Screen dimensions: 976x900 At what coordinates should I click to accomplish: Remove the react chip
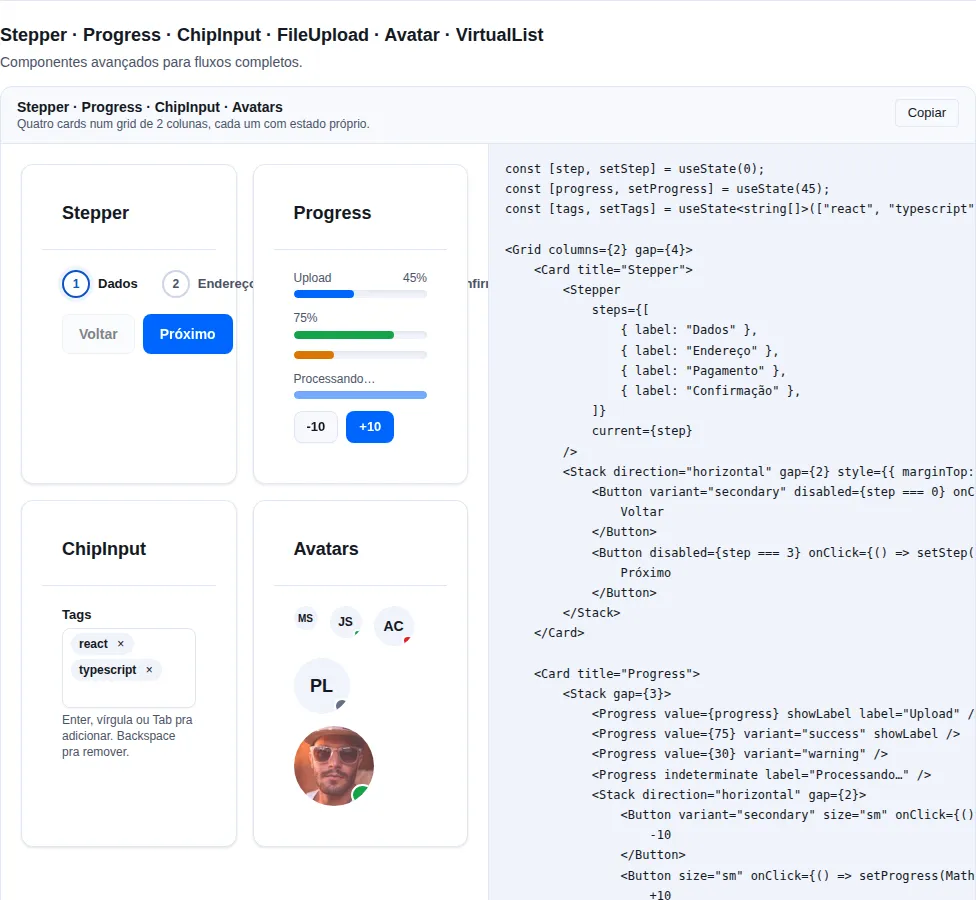121,644
